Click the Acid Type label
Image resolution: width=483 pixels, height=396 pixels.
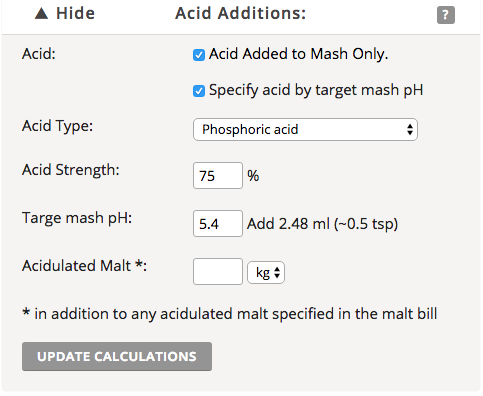pyautogui.click(x=57, y=126)
